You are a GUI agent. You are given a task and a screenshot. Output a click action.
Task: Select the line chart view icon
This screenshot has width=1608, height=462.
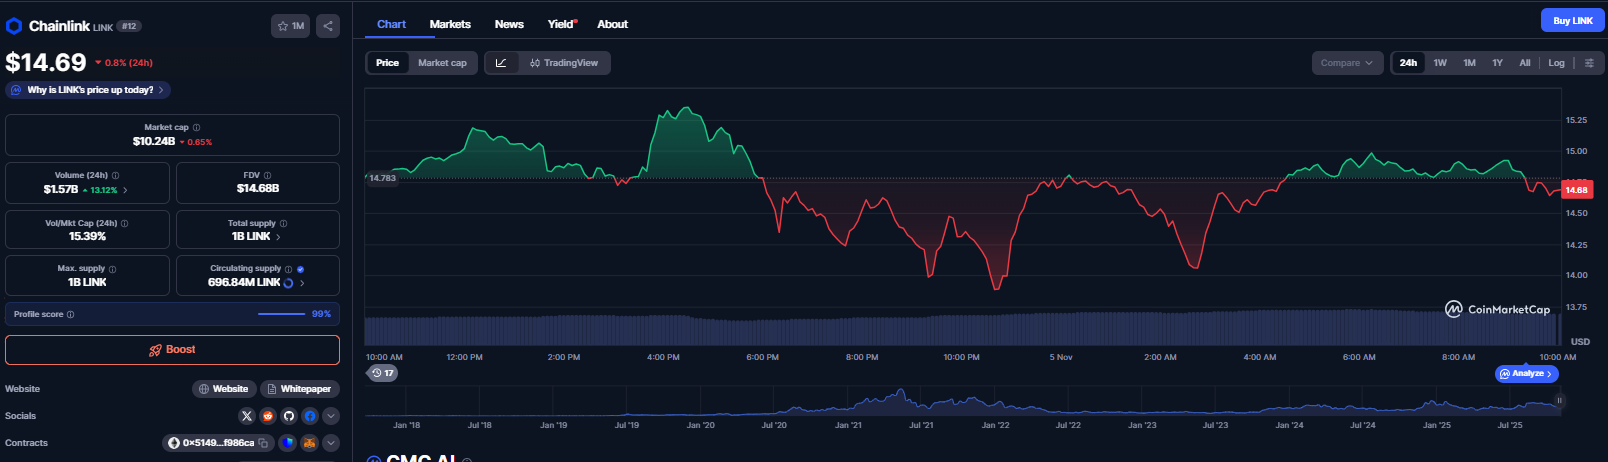[x=501, y=63]
